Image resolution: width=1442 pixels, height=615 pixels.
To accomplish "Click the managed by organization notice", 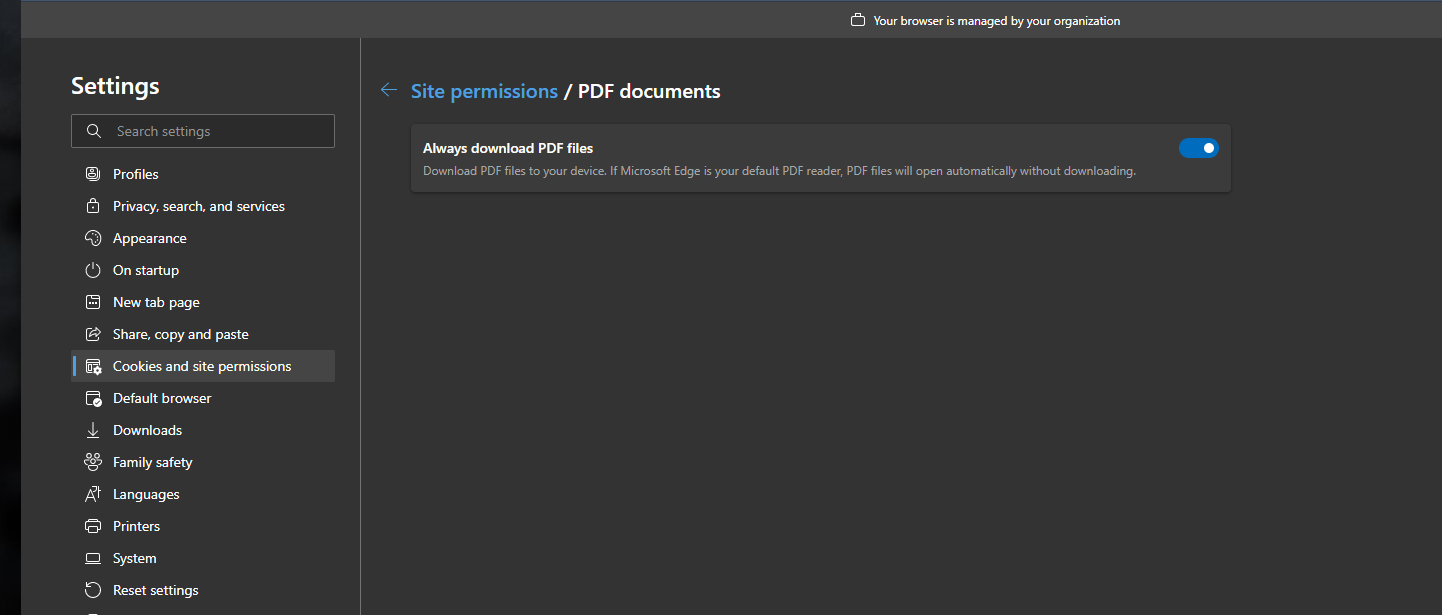I will click(995, 20).
